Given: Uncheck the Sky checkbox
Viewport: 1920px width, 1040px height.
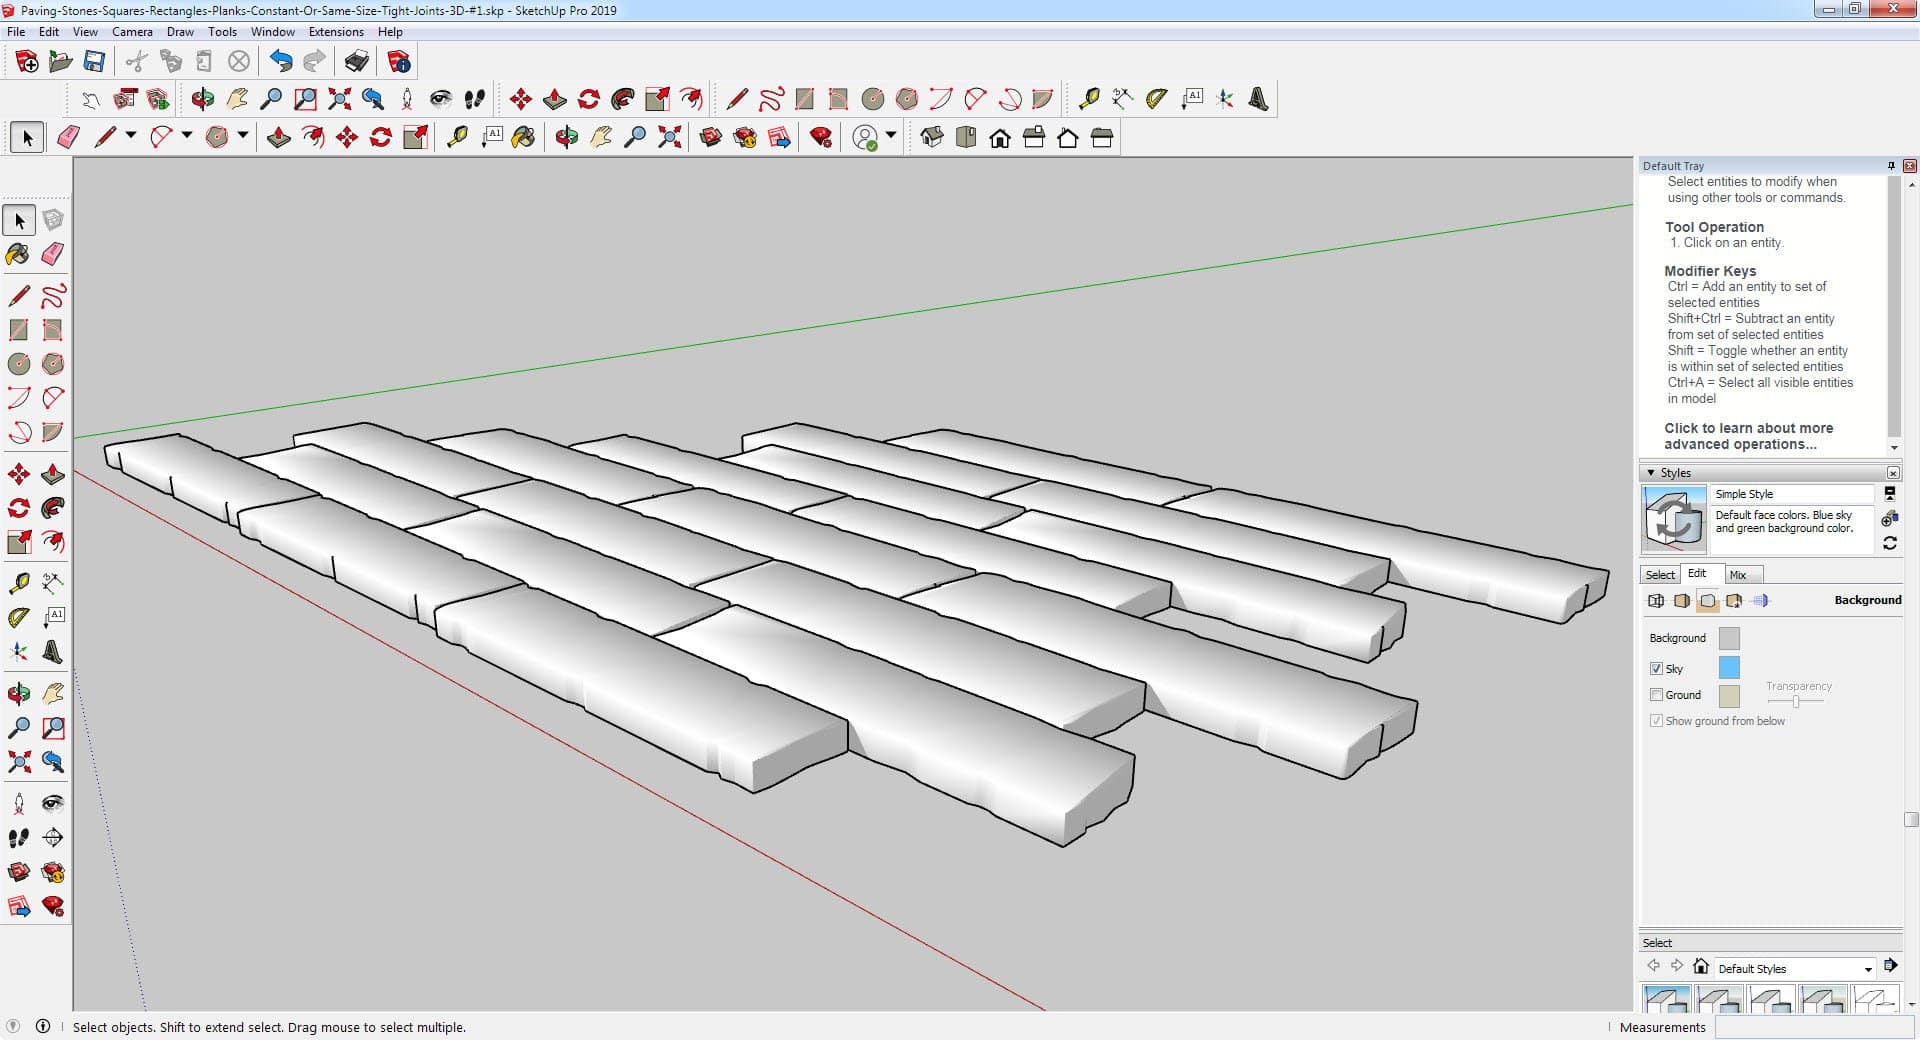Looking at the screenshot, I should click(x=1656, y=668).
